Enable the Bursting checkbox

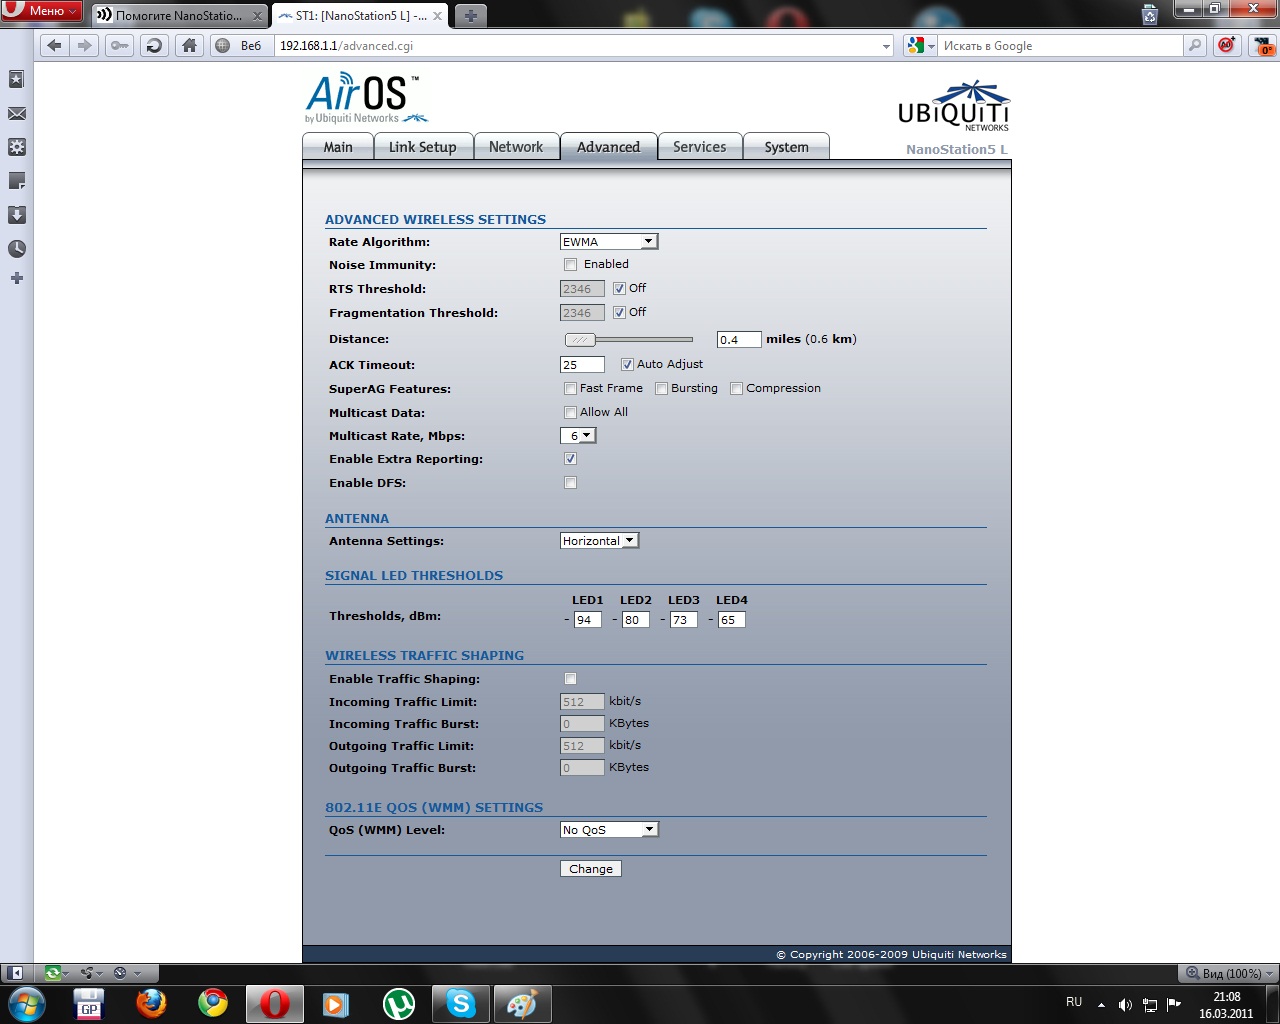pos(661,389)
